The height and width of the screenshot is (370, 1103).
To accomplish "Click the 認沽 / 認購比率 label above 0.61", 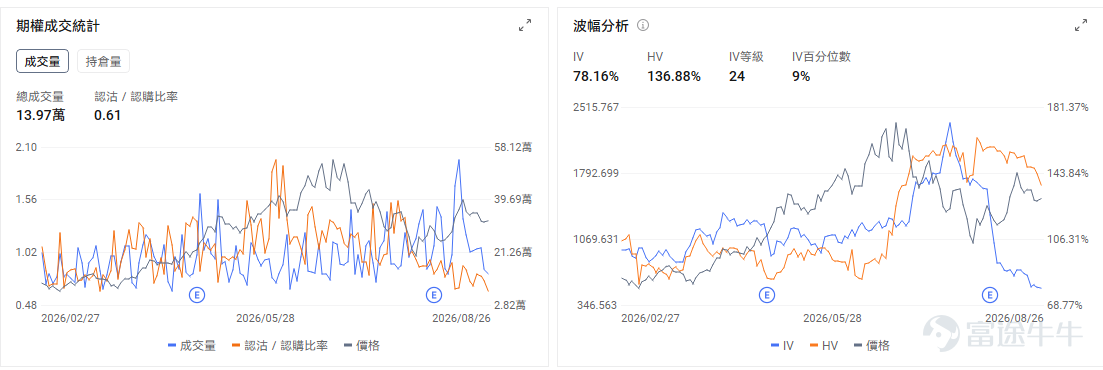I will [136, 96].
